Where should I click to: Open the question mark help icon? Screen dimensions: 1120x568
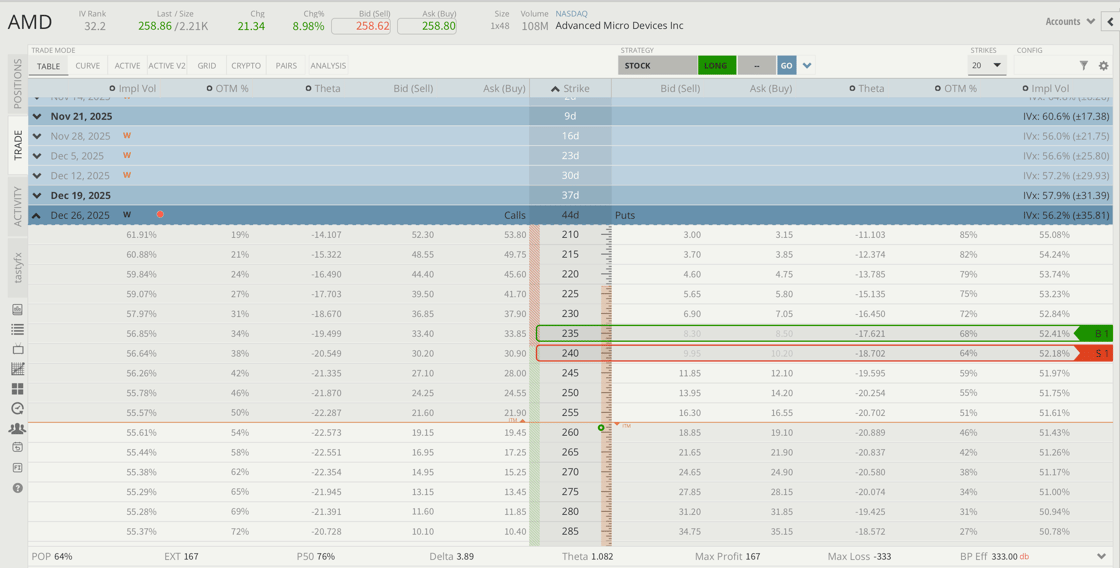point(18,488)
